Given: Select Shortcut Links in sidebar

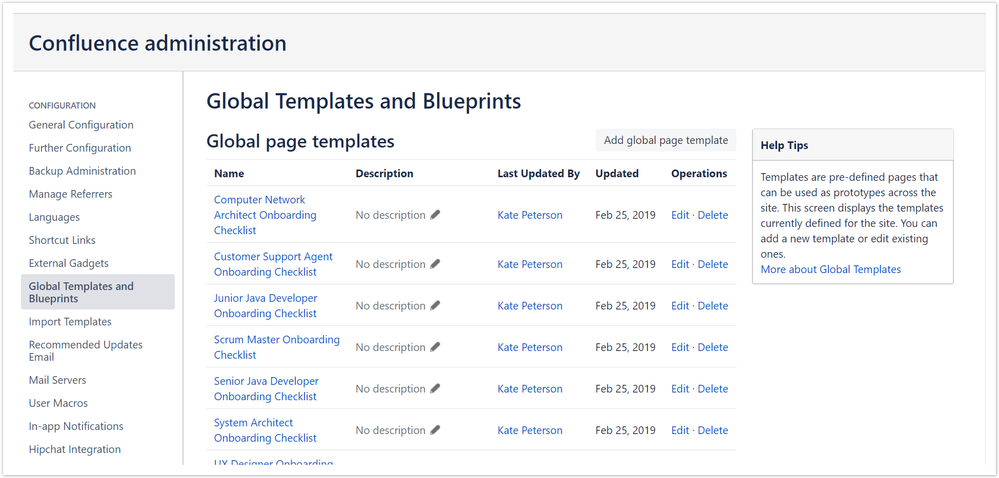Looking at the screenshot, I should pyautogui.click(x=62, y=240).
